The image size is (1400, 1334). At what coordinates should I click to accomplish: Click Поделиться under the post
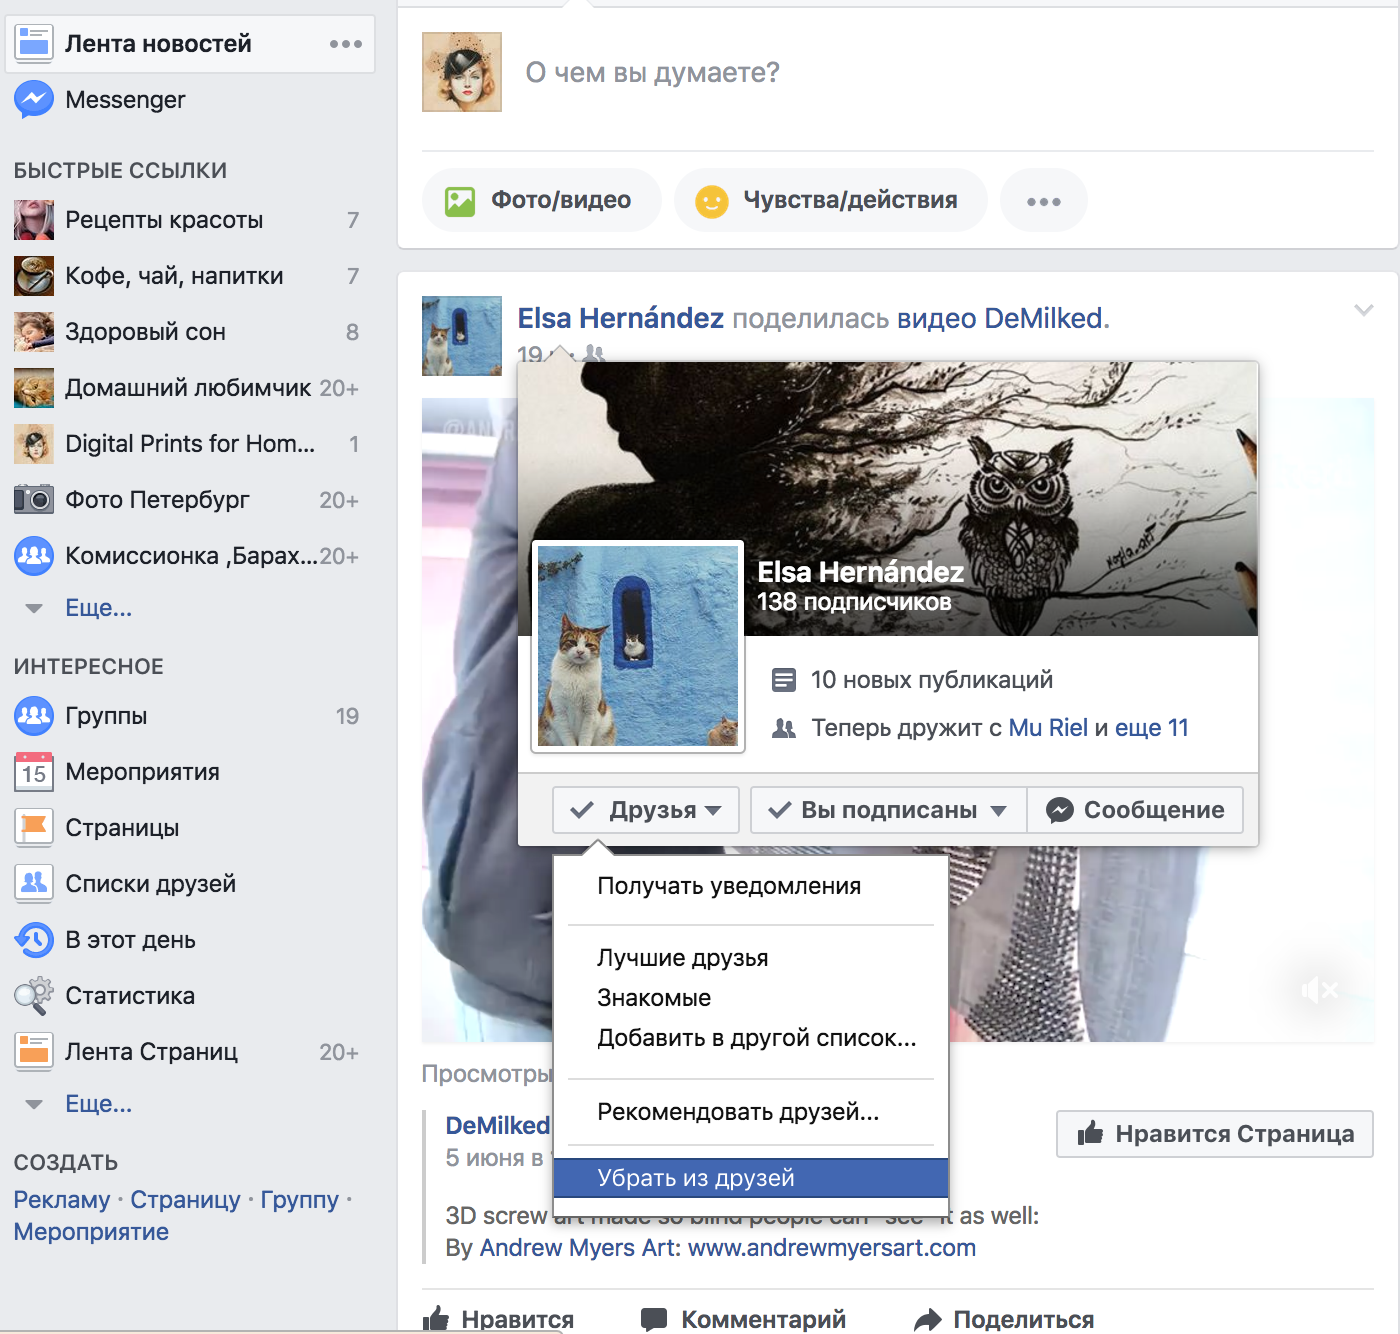coord(1004,1319)
